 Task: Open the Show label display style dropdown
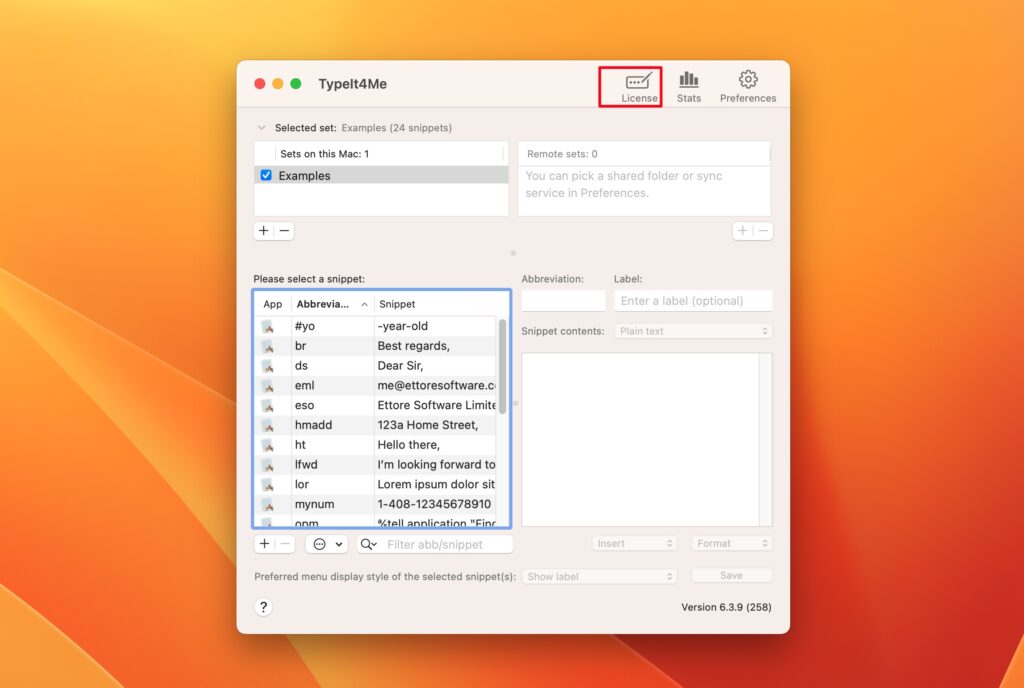598,576
